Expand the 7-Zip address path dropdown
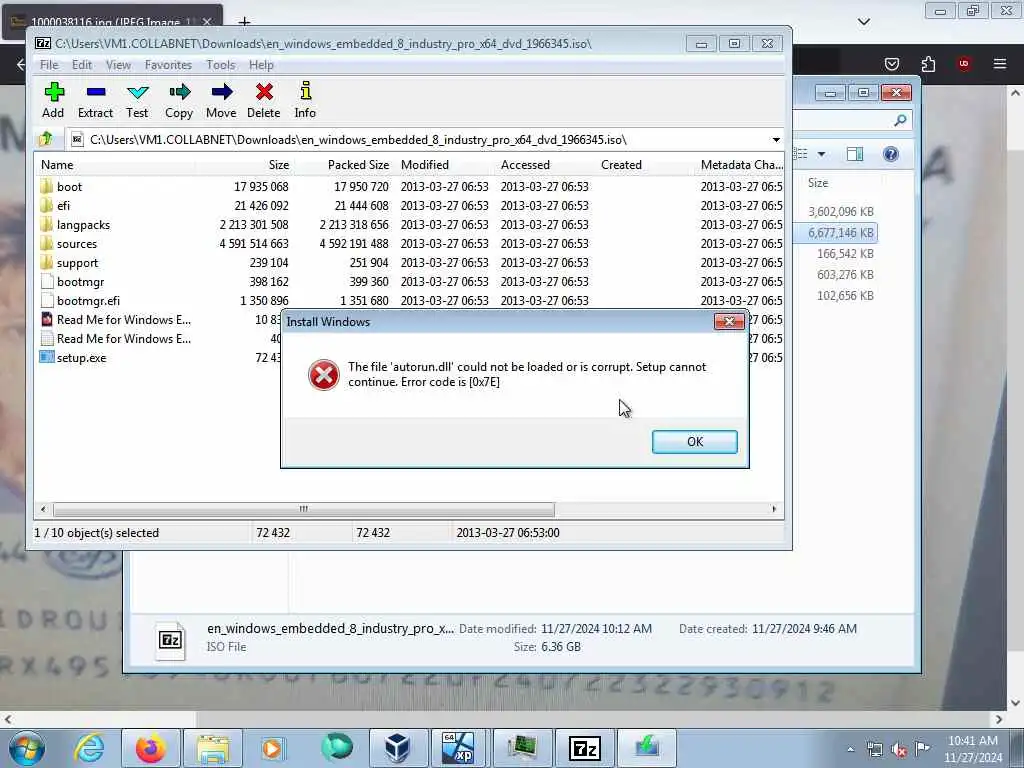Viewport: 1024px width, 768px height. click(775, 140)
